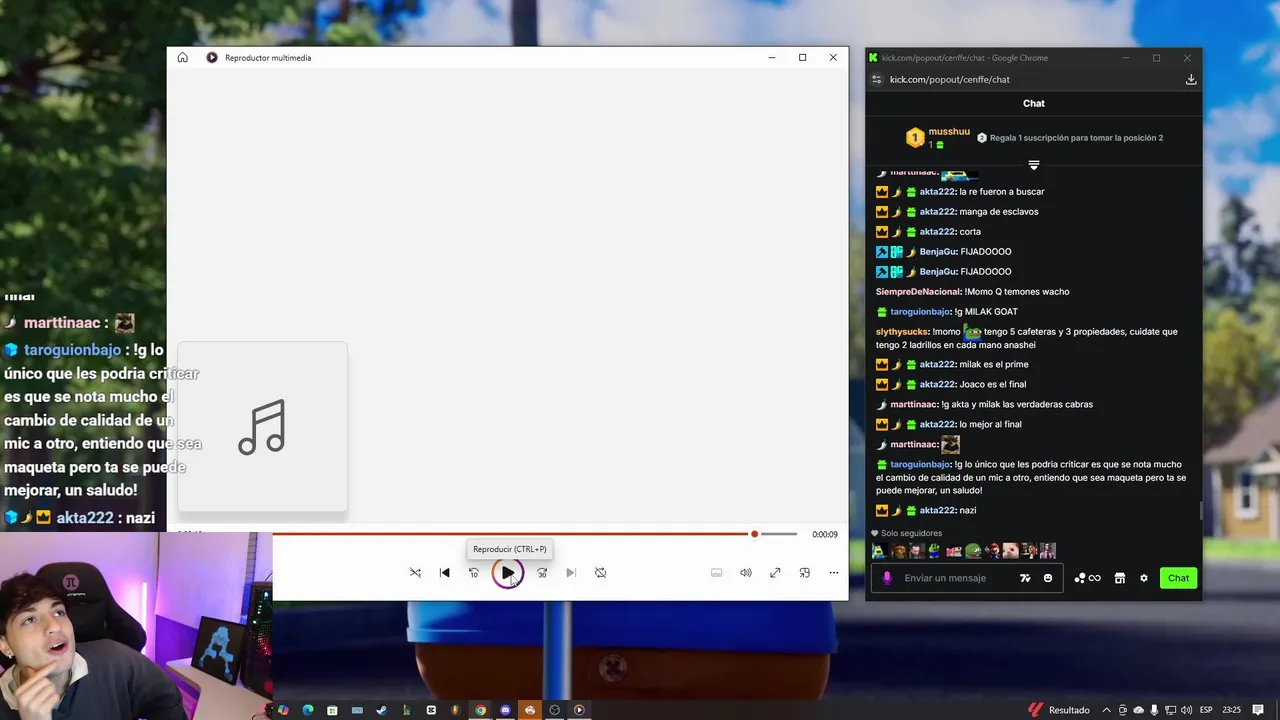The width and height of the screenshot is (1280, 720).
Task: Open Steam from the taskbar
Action: (x=382, y=710)
